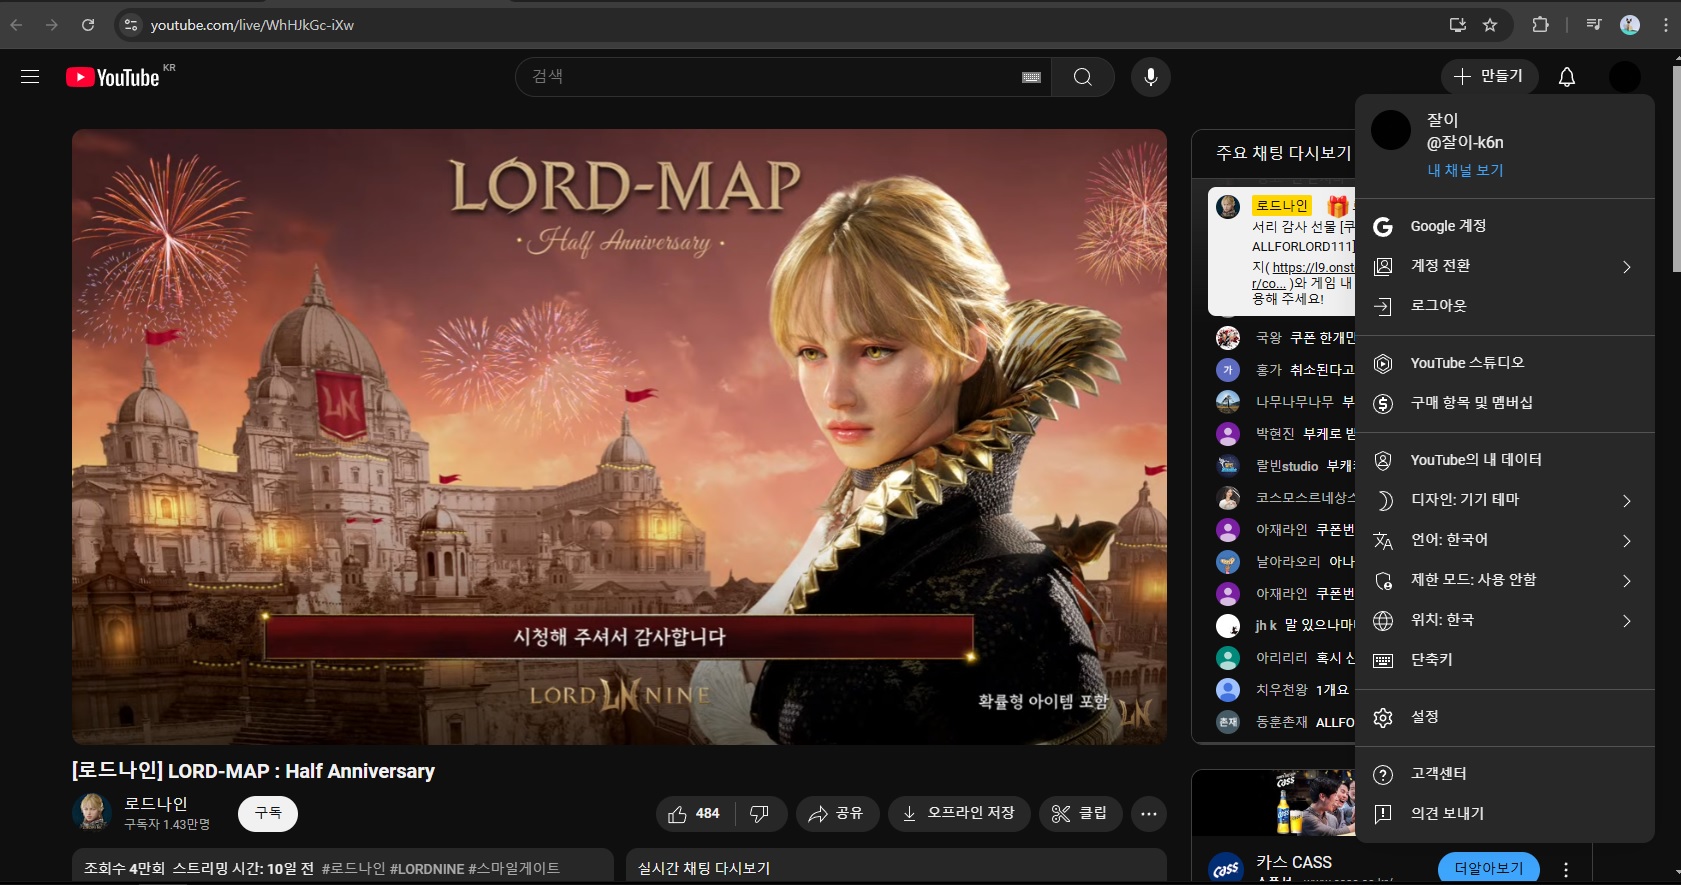
Task: Expand 위치: 한국 location options
Action: 1505,620
